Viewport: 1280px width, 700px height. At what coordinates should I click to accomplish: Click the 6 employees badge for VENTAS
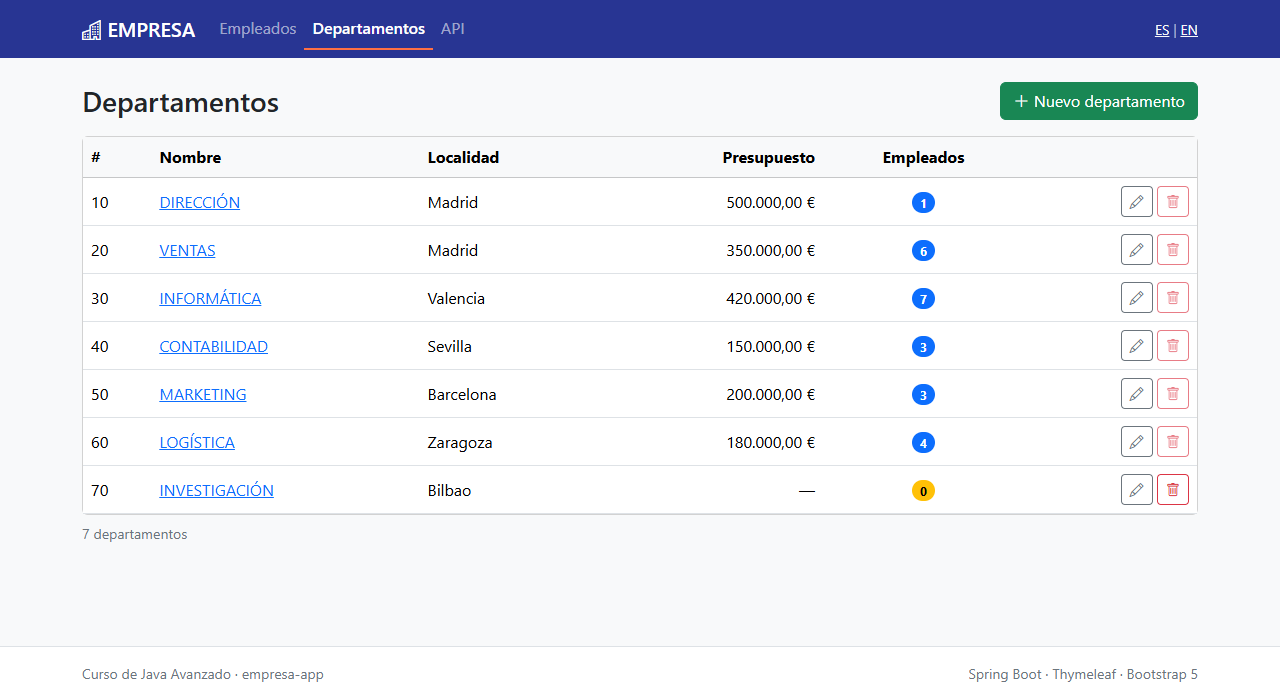pos(923,251)
